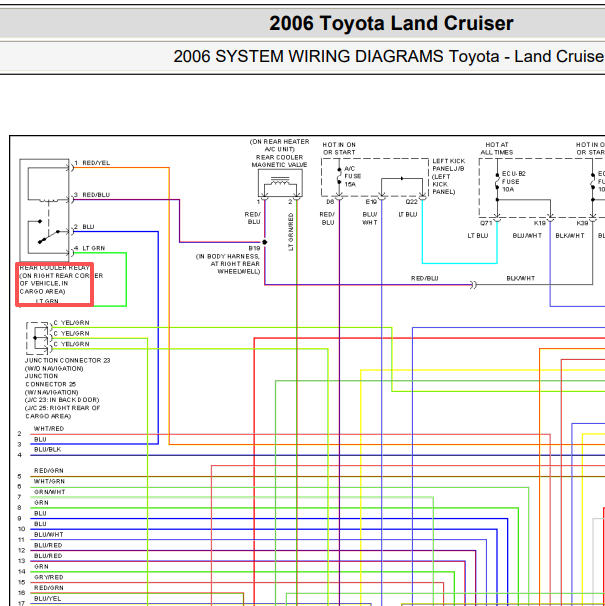The height and width of the screenshot is (606, 605).
Task: Click the "REAR COOLER MAGNETIC VALVE" label
Action: tap(279, 161)
